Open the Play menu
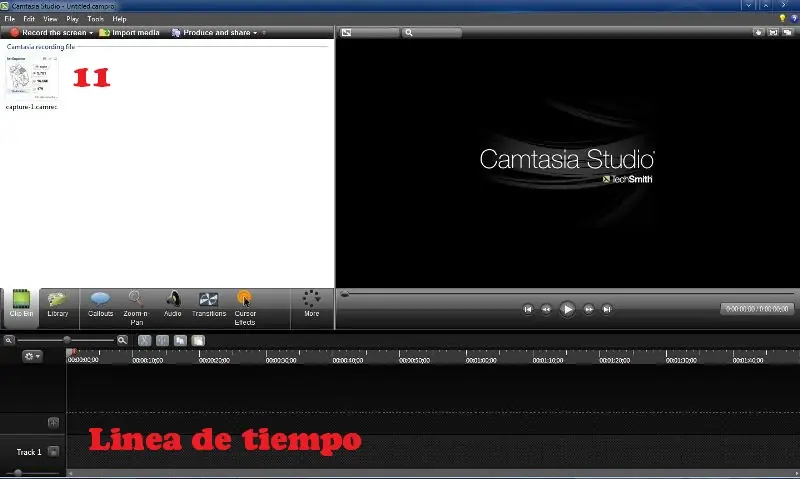The width and height of the screenshot is (800, 479). 72,19
